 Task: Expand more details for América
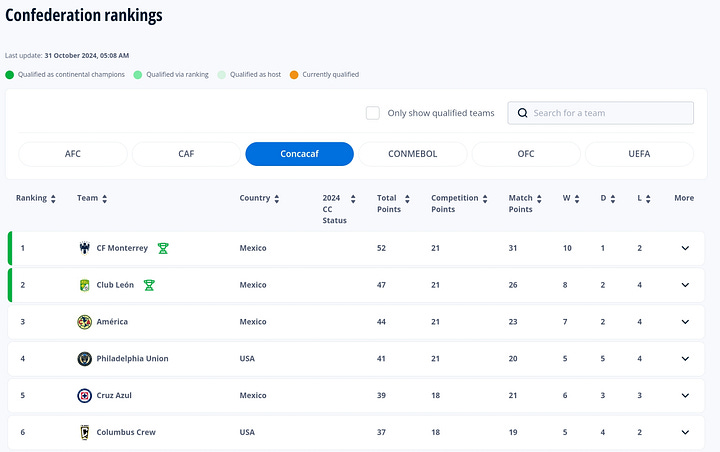click(685, 322)
